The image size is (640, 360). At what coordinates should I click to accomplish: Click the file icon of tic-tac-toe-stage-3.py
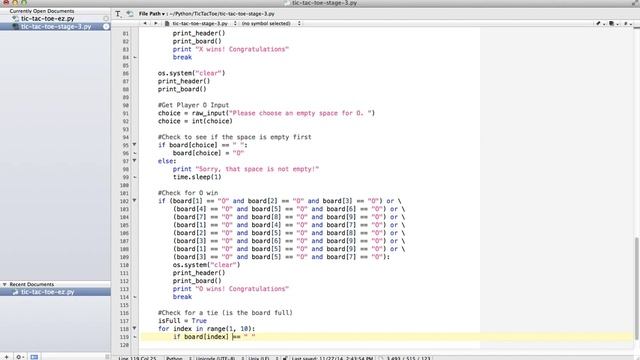point(16,27)
